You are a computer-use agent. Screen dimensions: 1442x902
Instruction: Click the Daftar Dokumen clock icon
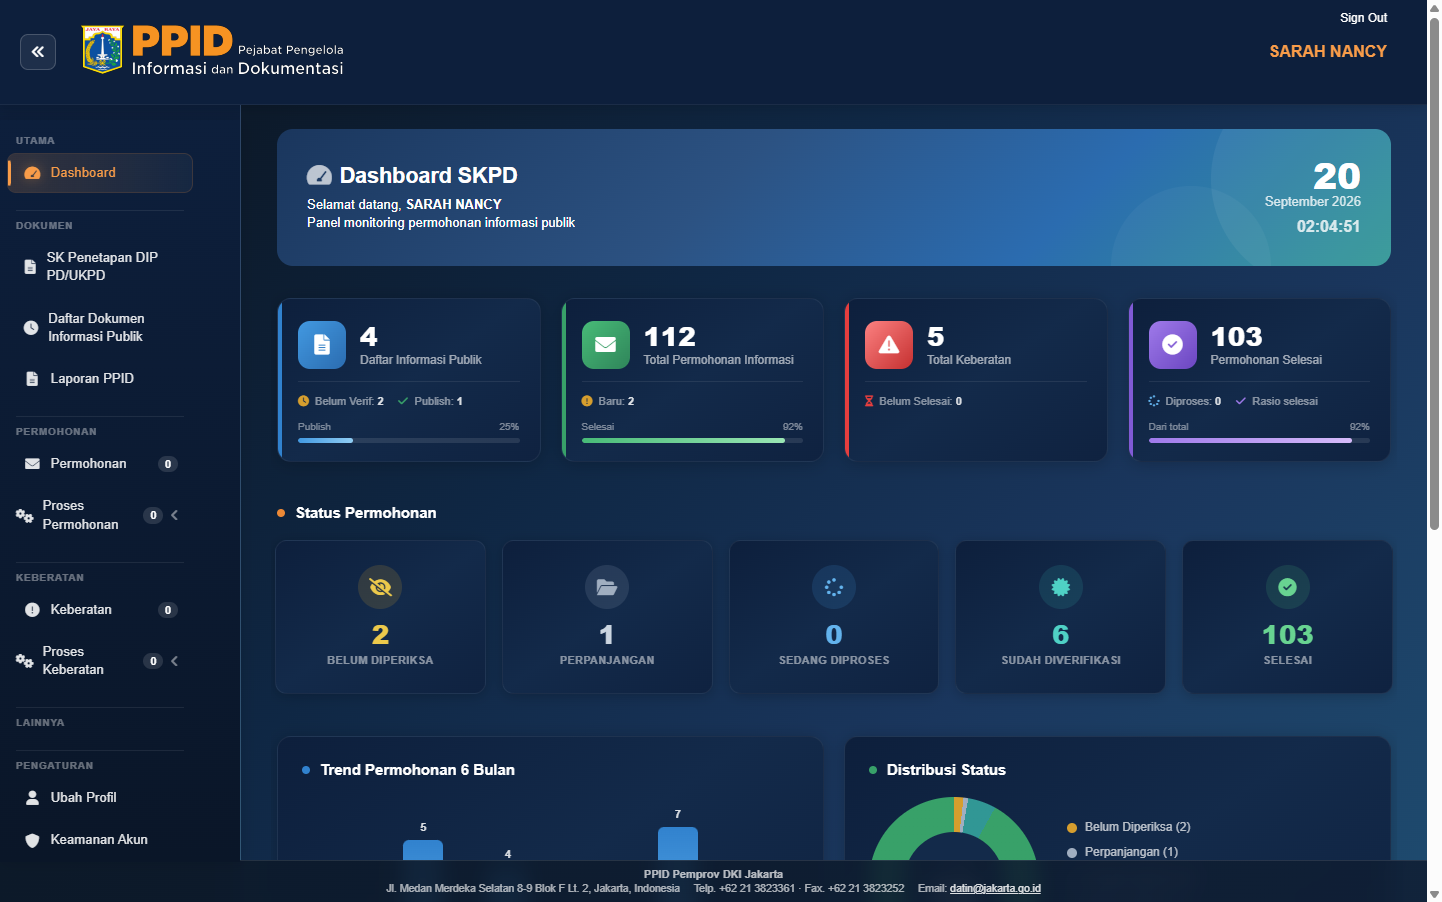pyautogui.click(x=31, y=328)
